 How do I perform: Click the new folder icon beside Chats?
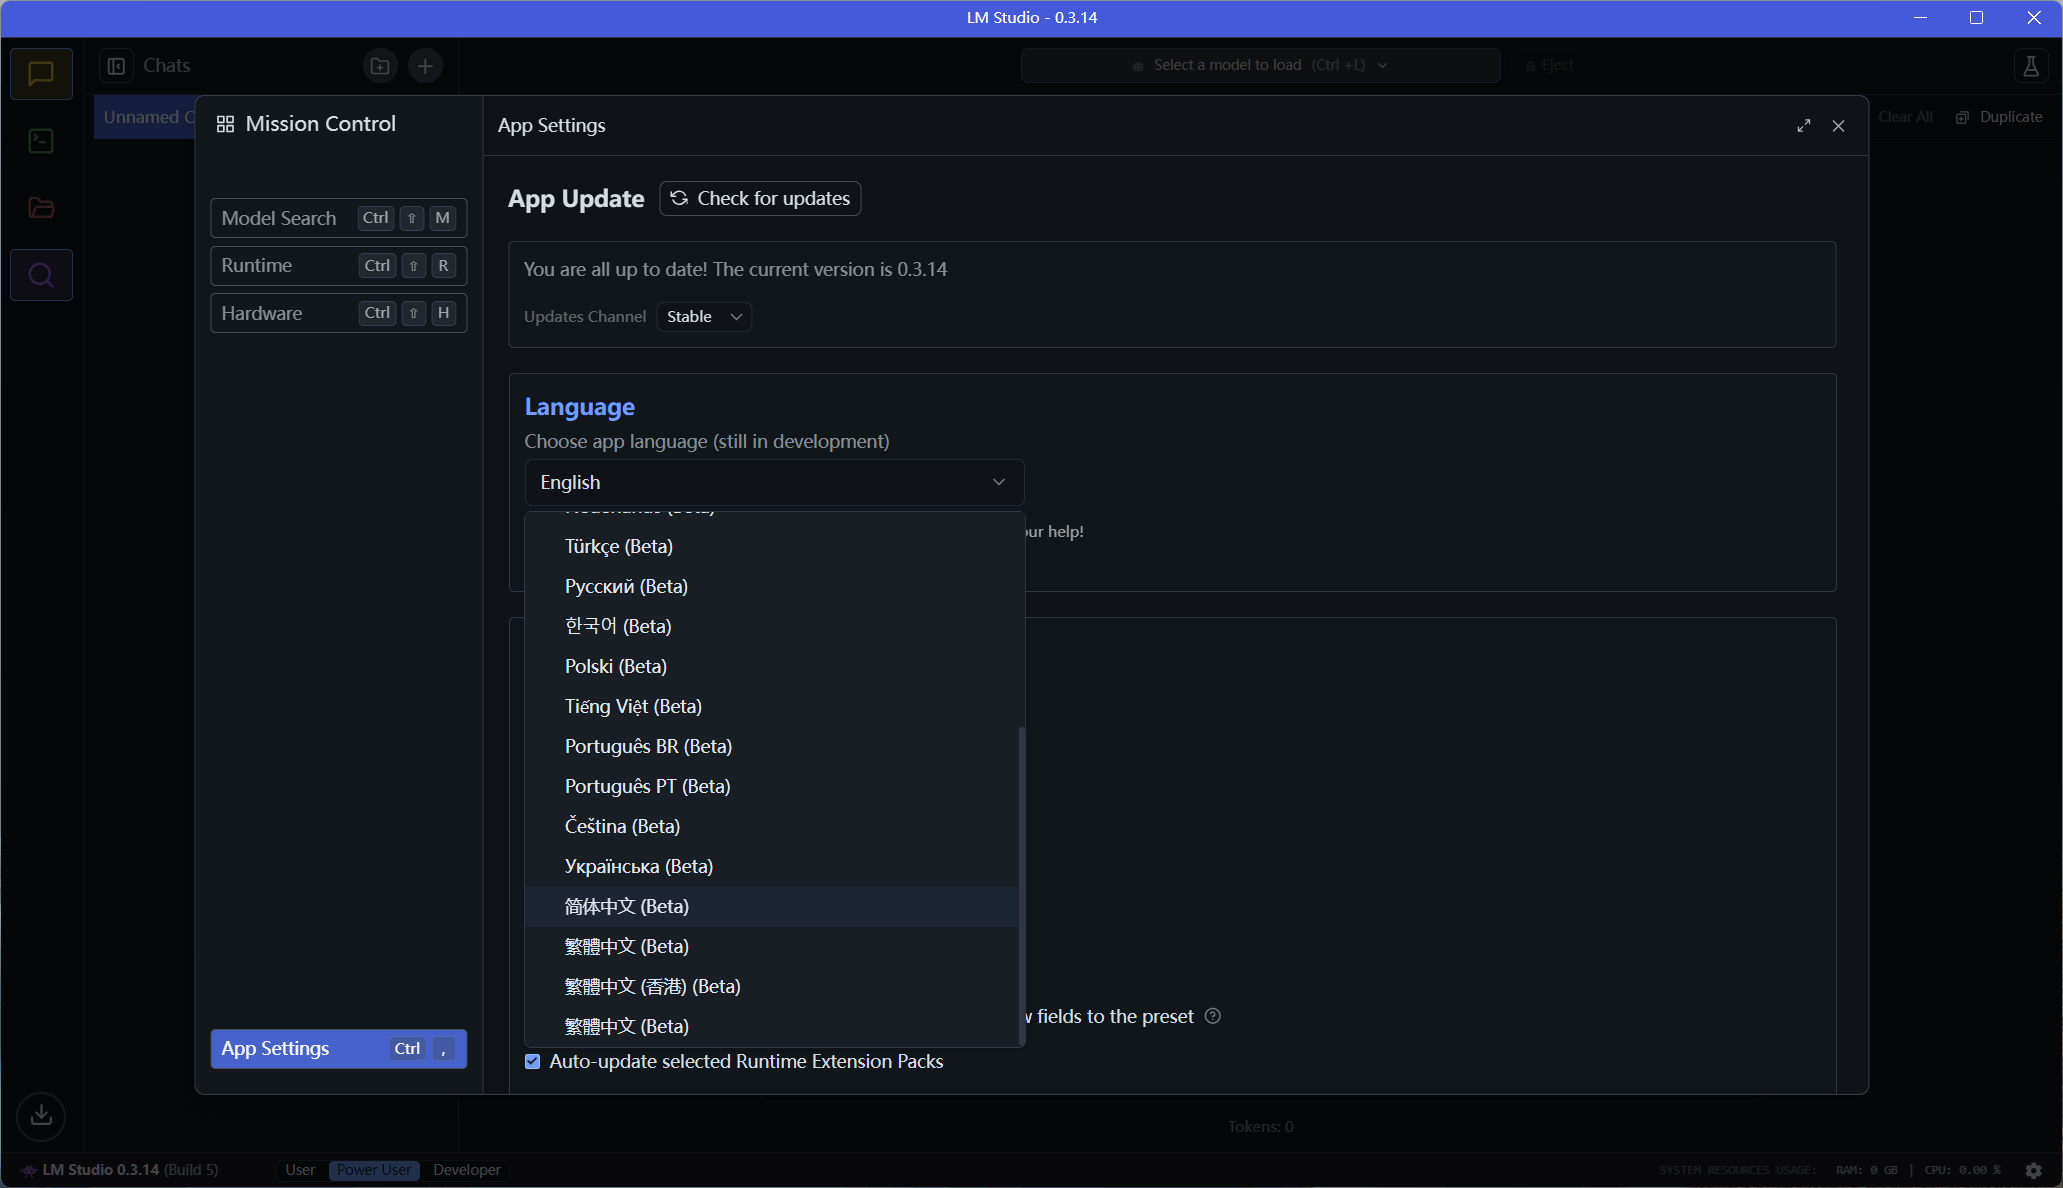pyautogui.click(x=380, y=66)
